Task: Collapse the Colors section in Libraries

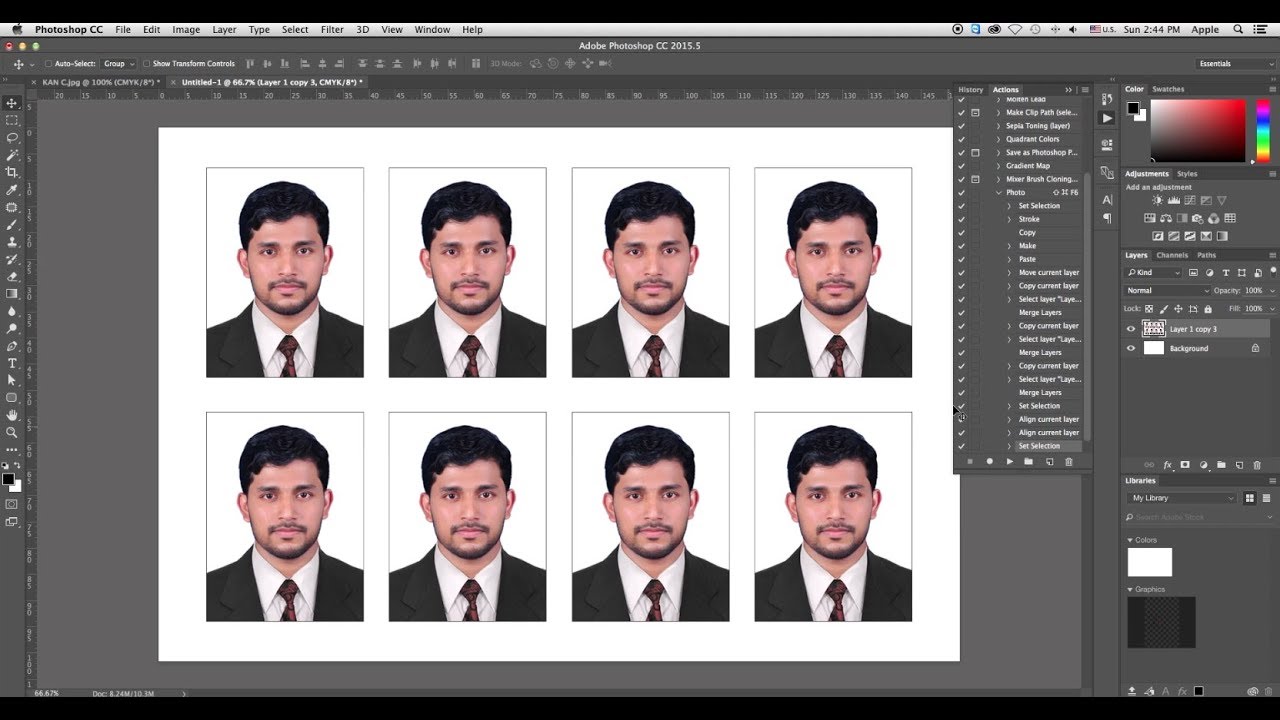Action: (x=1131, y=540)
